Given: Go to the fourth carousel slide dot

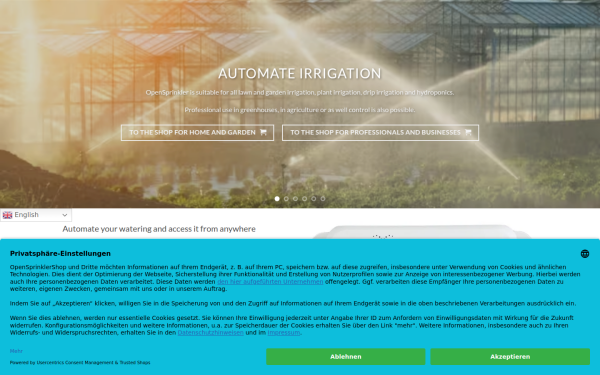Looking at the screenshot, I should [x=305, y=199].
